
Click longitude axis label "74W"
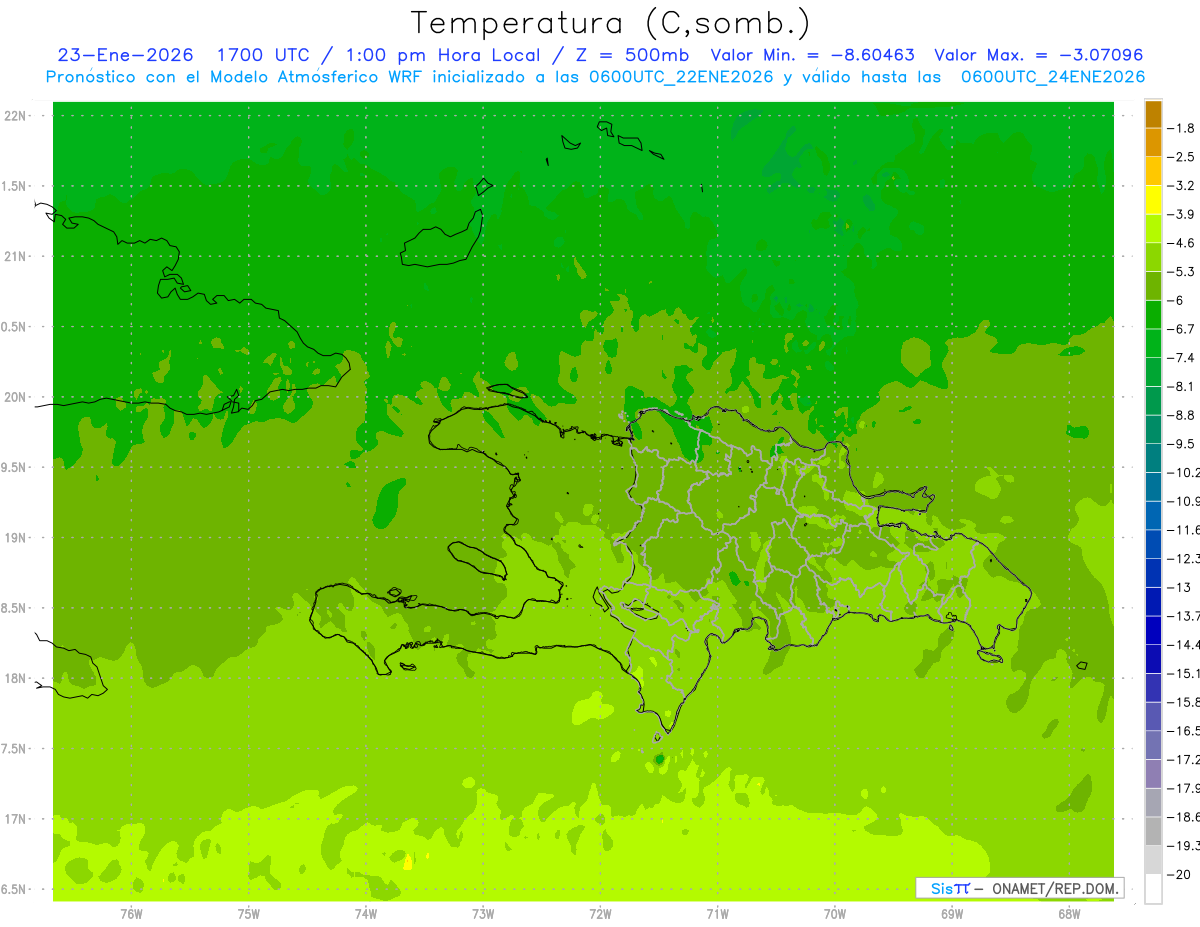click(366, 914)
